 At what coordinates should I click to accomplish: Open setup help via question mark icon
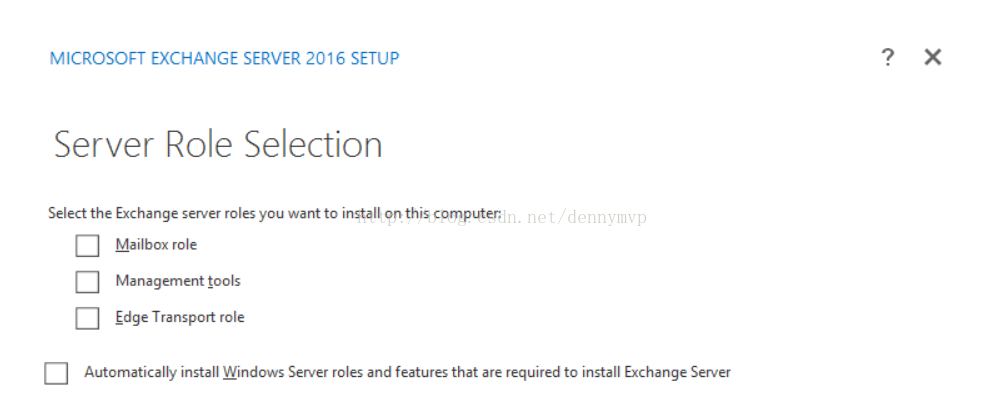coord(887,58)
